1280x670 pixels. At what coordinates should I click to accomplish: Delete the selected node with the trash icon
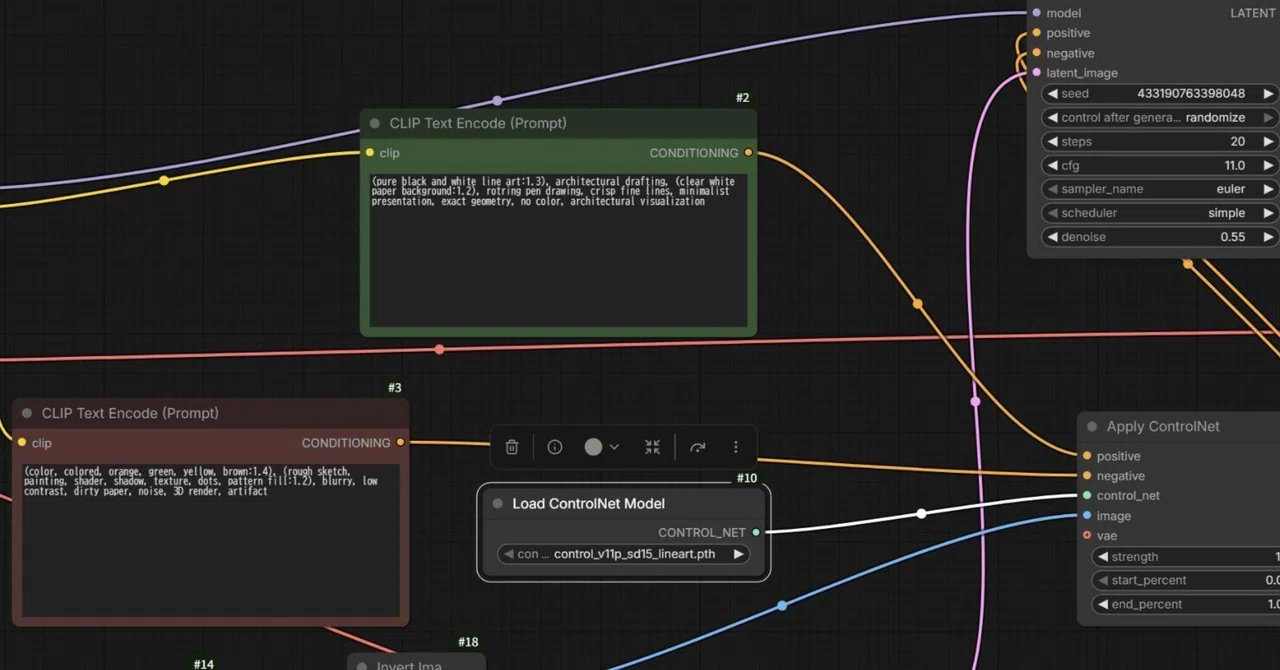point(512,447)
